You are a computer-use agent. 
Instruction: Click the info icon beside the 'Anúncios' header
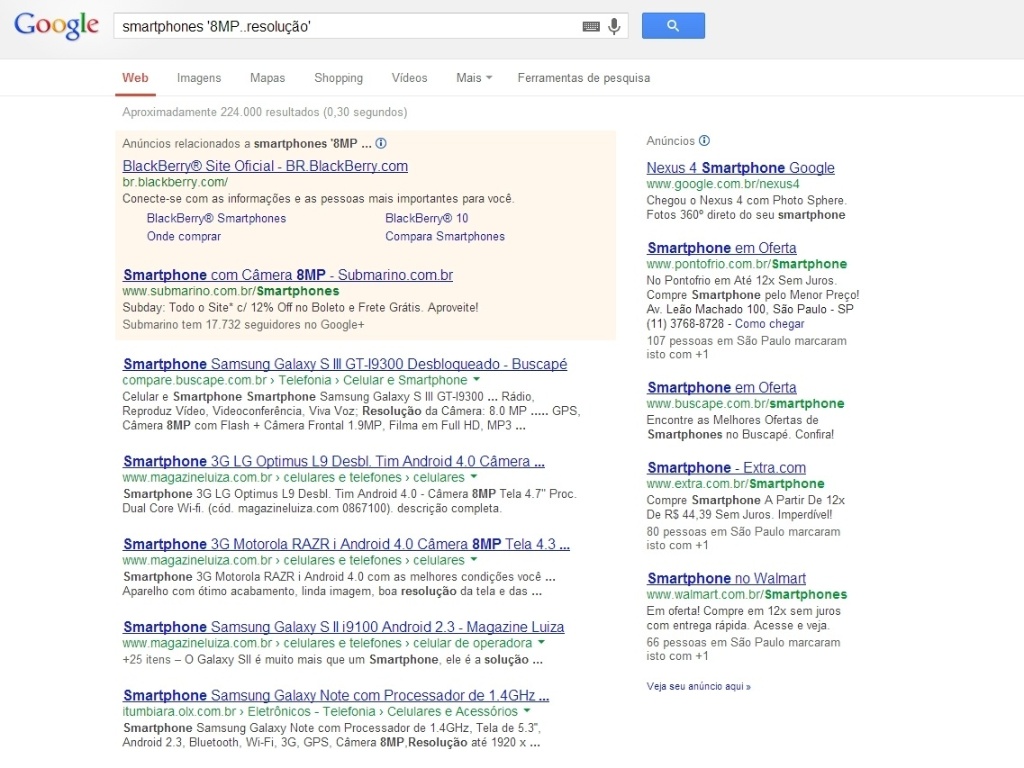click(706, 142)
